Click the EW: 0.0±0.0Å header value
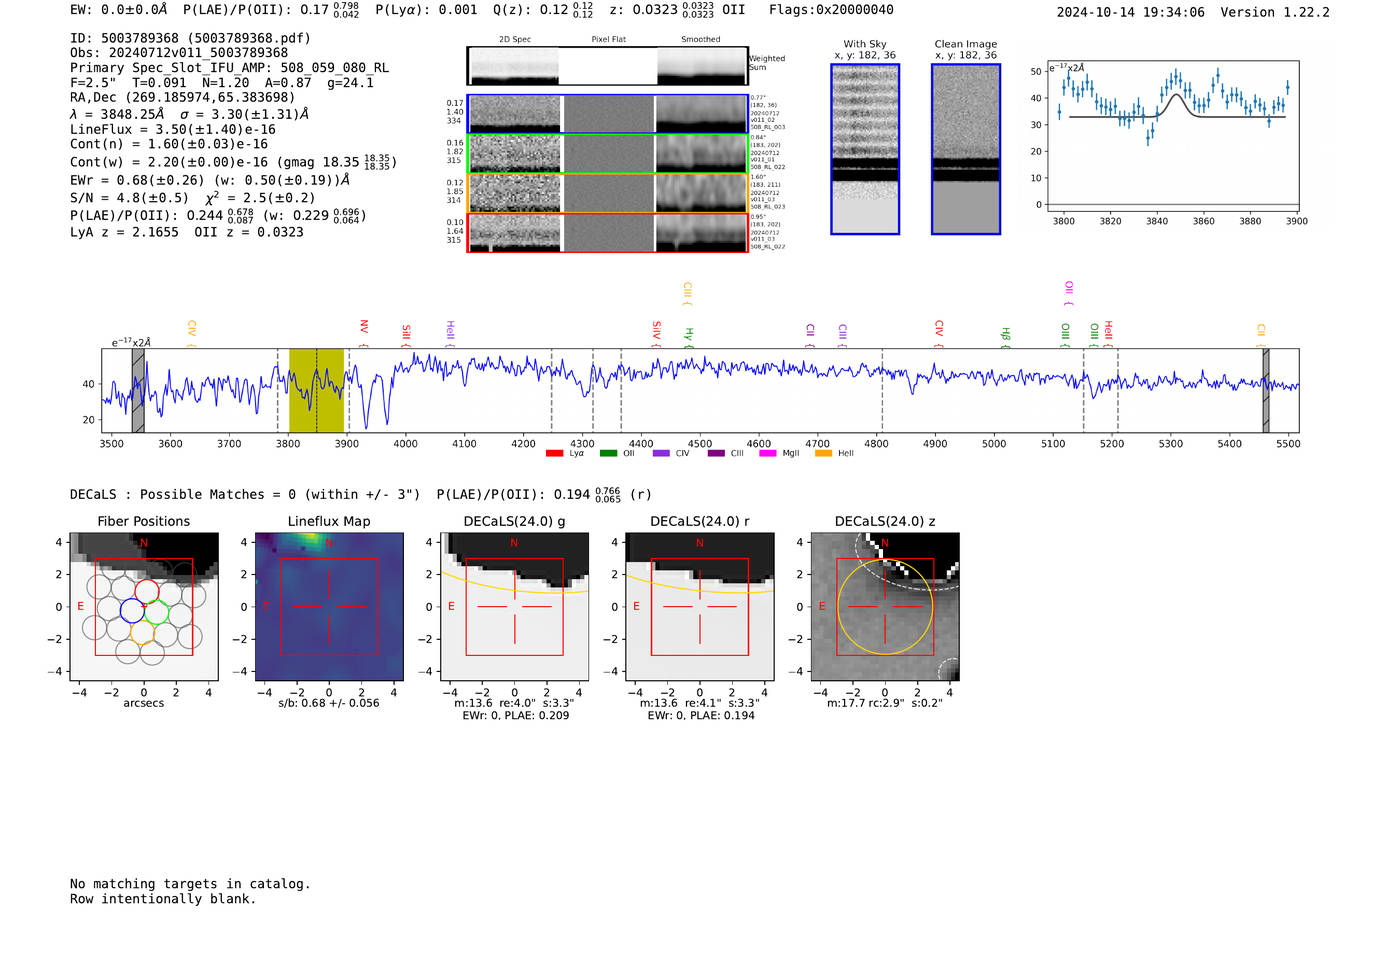The height and width of the screenshot is (953, 1400). pyautogui.click(x=119, y=9)
